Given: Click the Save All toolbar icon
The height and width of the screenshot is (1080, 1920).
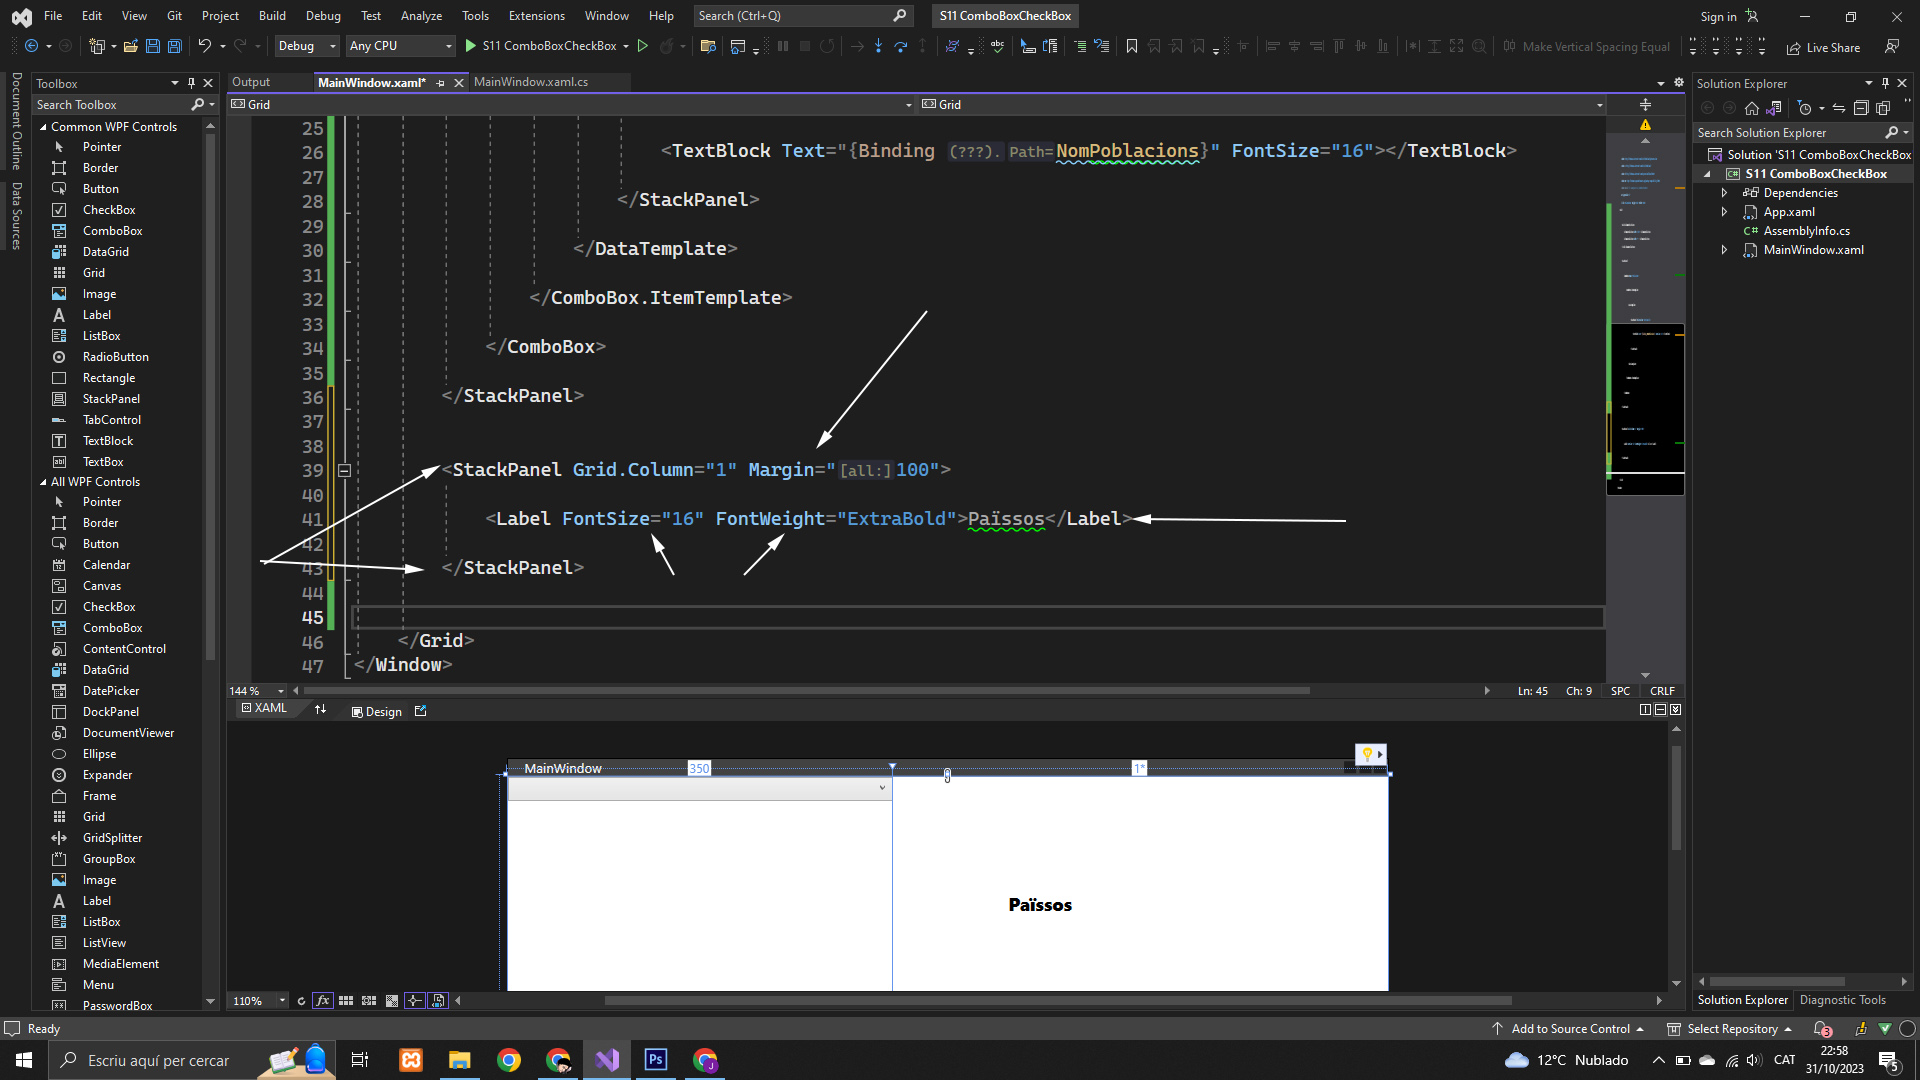Looking at the screenshot, I should pos(174,46).
